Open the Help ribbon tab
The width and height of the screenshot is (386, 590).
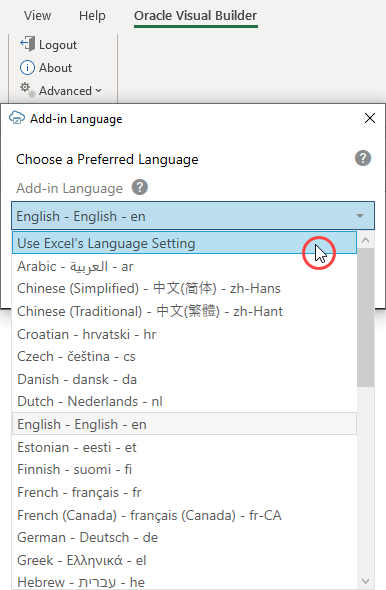[x=92, y=16]
